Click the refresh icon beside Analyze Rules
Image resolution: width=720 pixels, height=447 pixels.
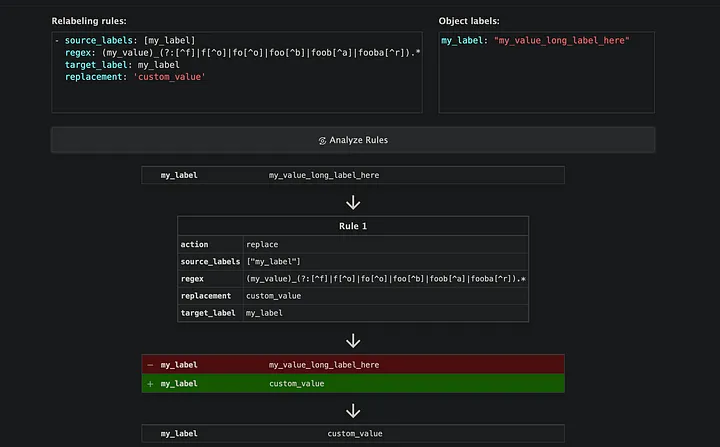coord(322,141)
